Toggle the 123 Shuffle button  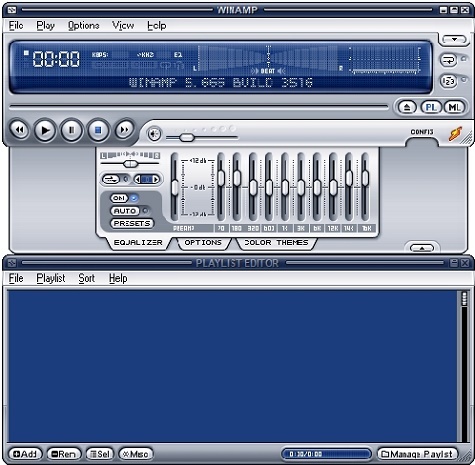coord(448,81)
